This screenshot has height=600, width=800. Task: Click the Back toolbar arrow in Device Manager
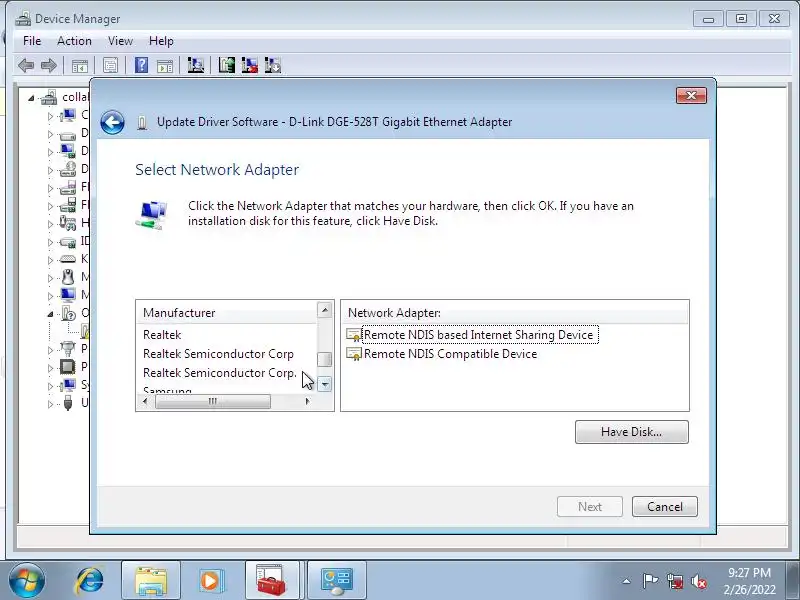point(26,65)
